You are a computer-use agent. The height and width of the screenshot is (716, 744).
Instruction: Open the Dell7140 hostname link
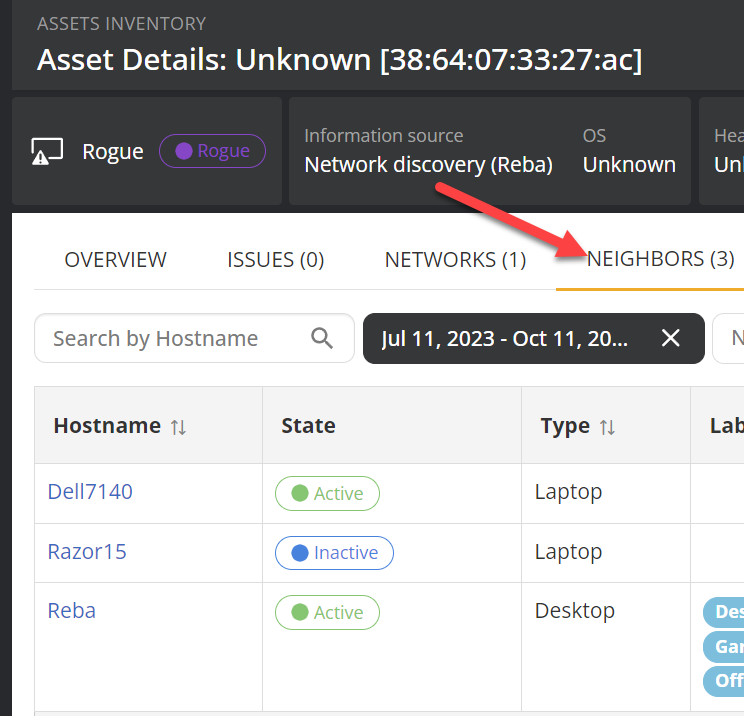tap(90, 491)
